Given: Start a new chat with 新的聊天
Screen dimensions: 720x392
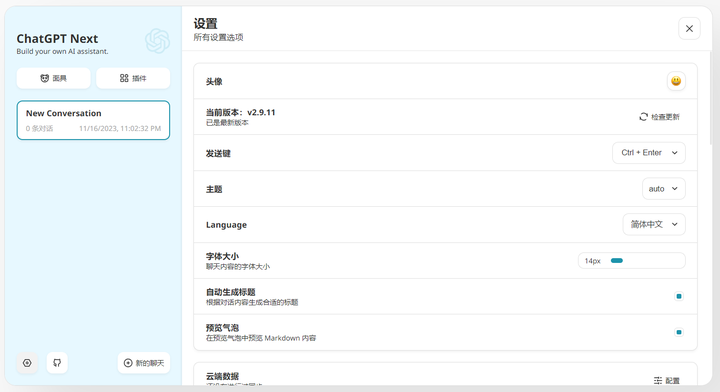Looking at the screenshot, I should click(144, 363).
